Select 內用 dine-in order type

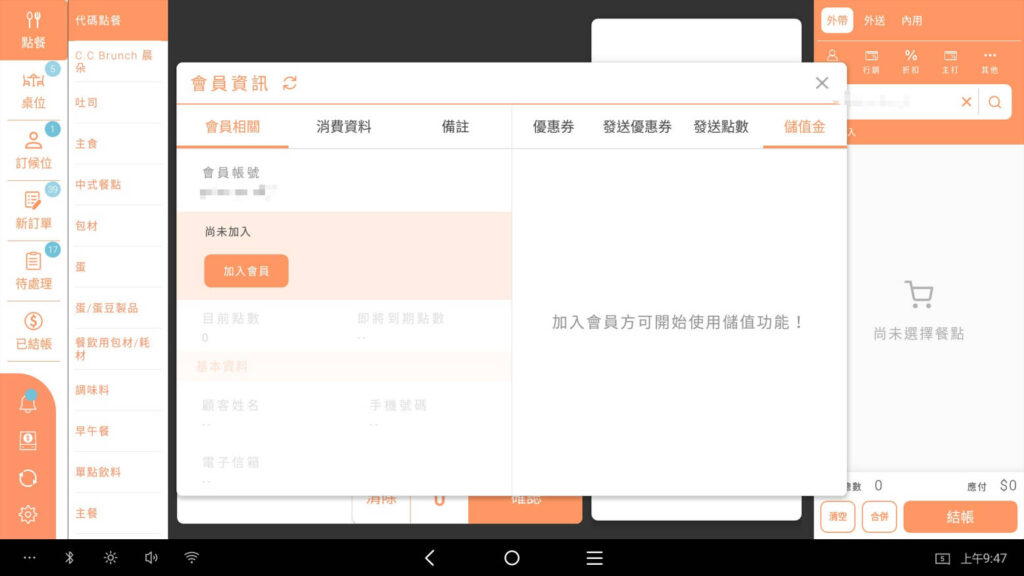pyautogui.click(x=912, y=21)
